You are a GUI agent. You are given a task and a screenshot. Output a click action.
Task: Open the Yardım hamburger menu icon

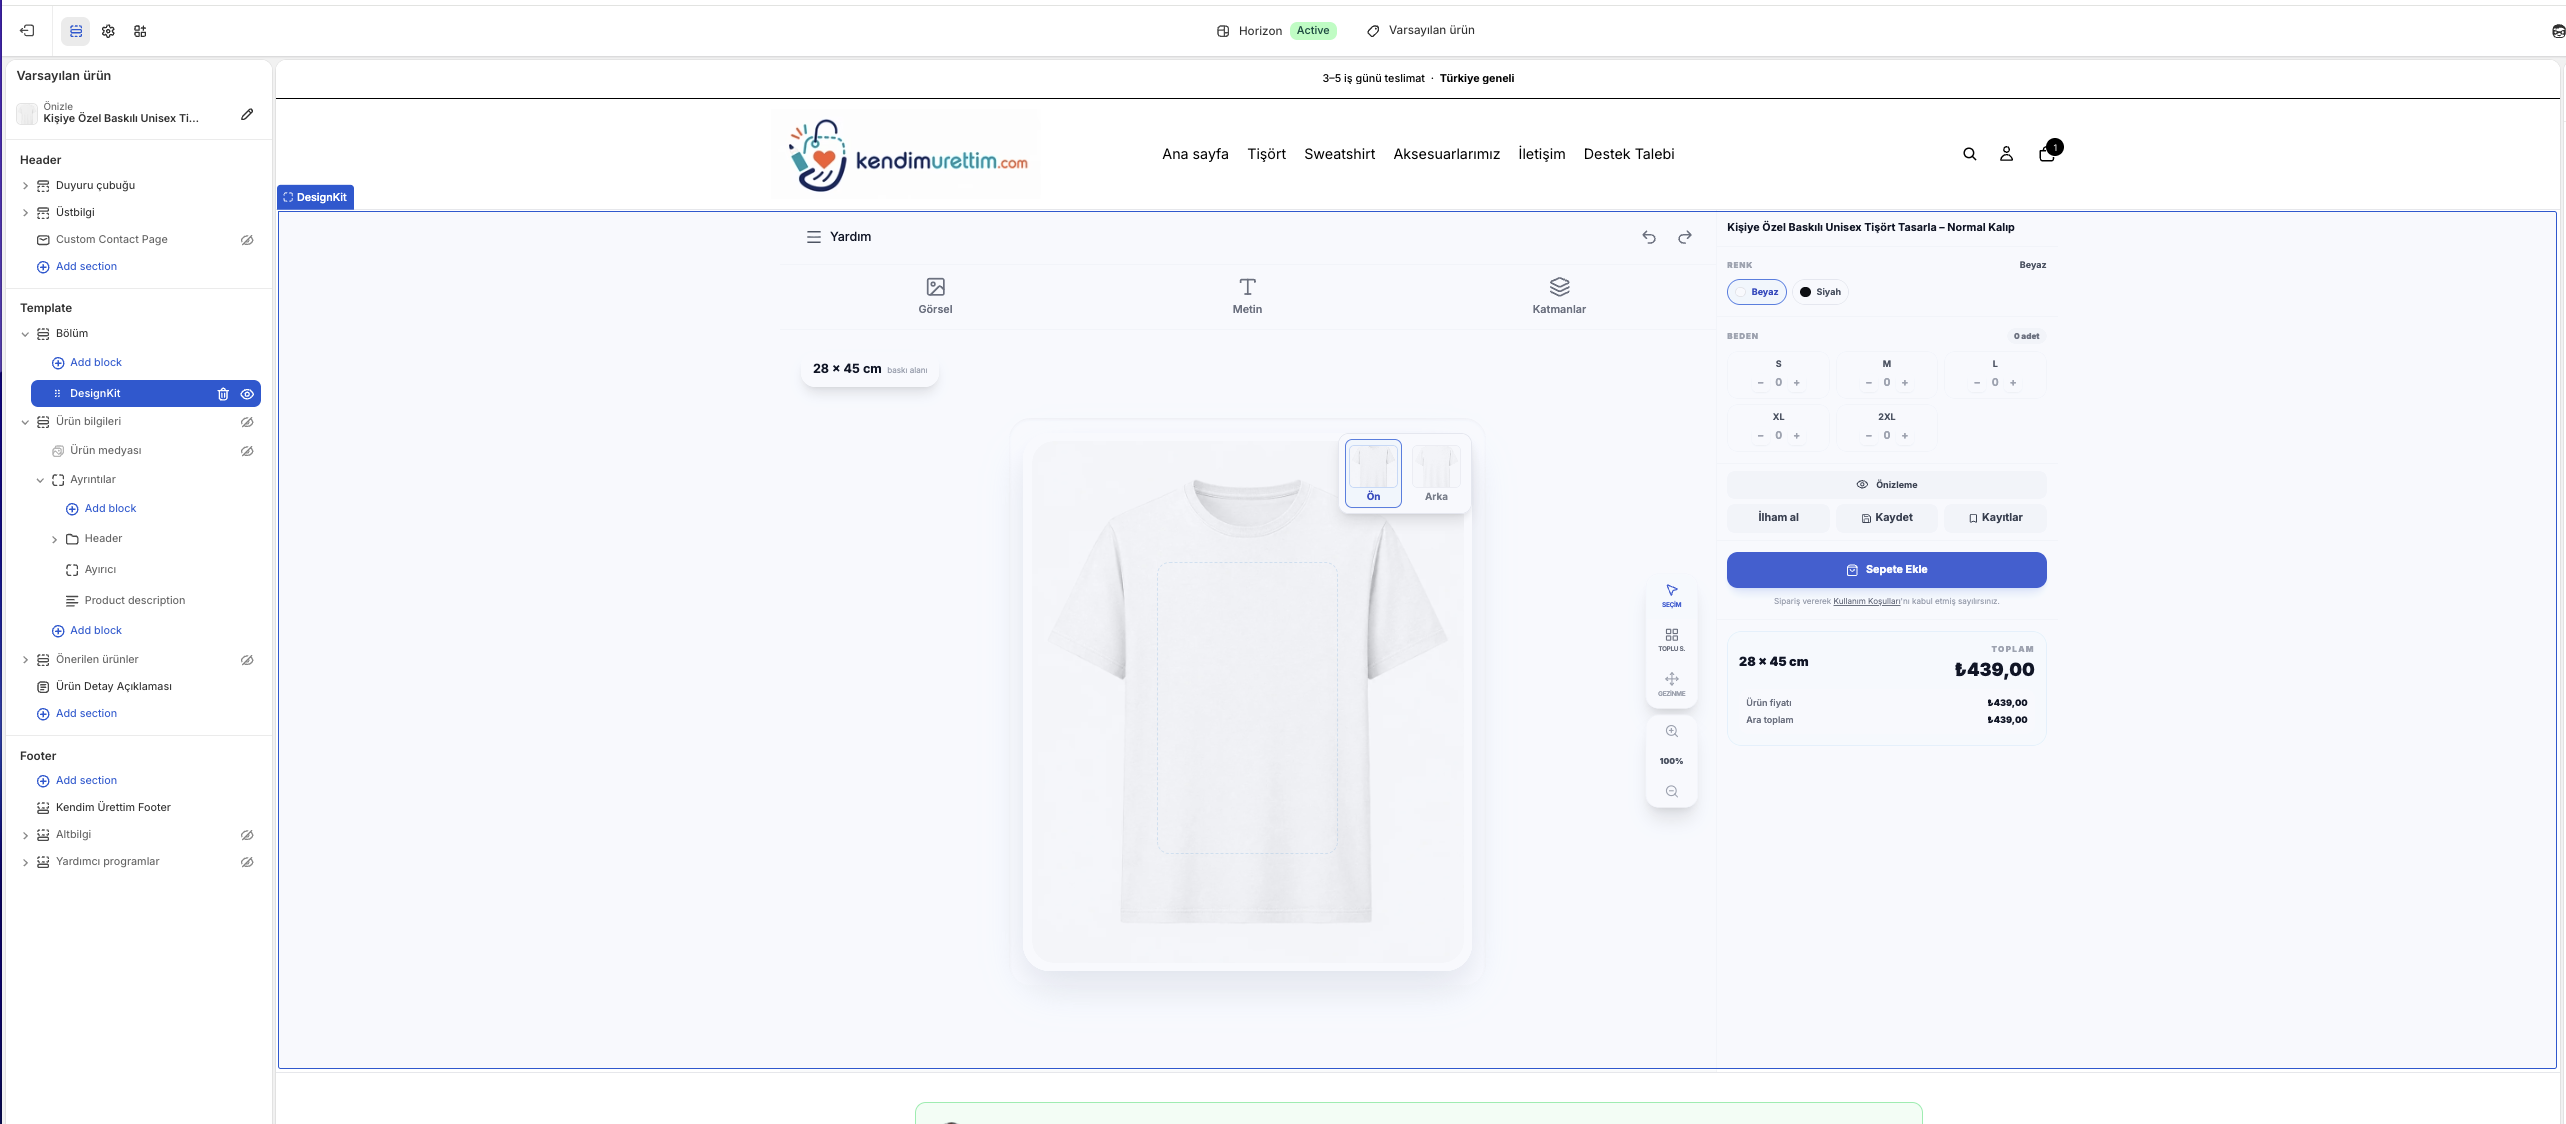point(814,237)
